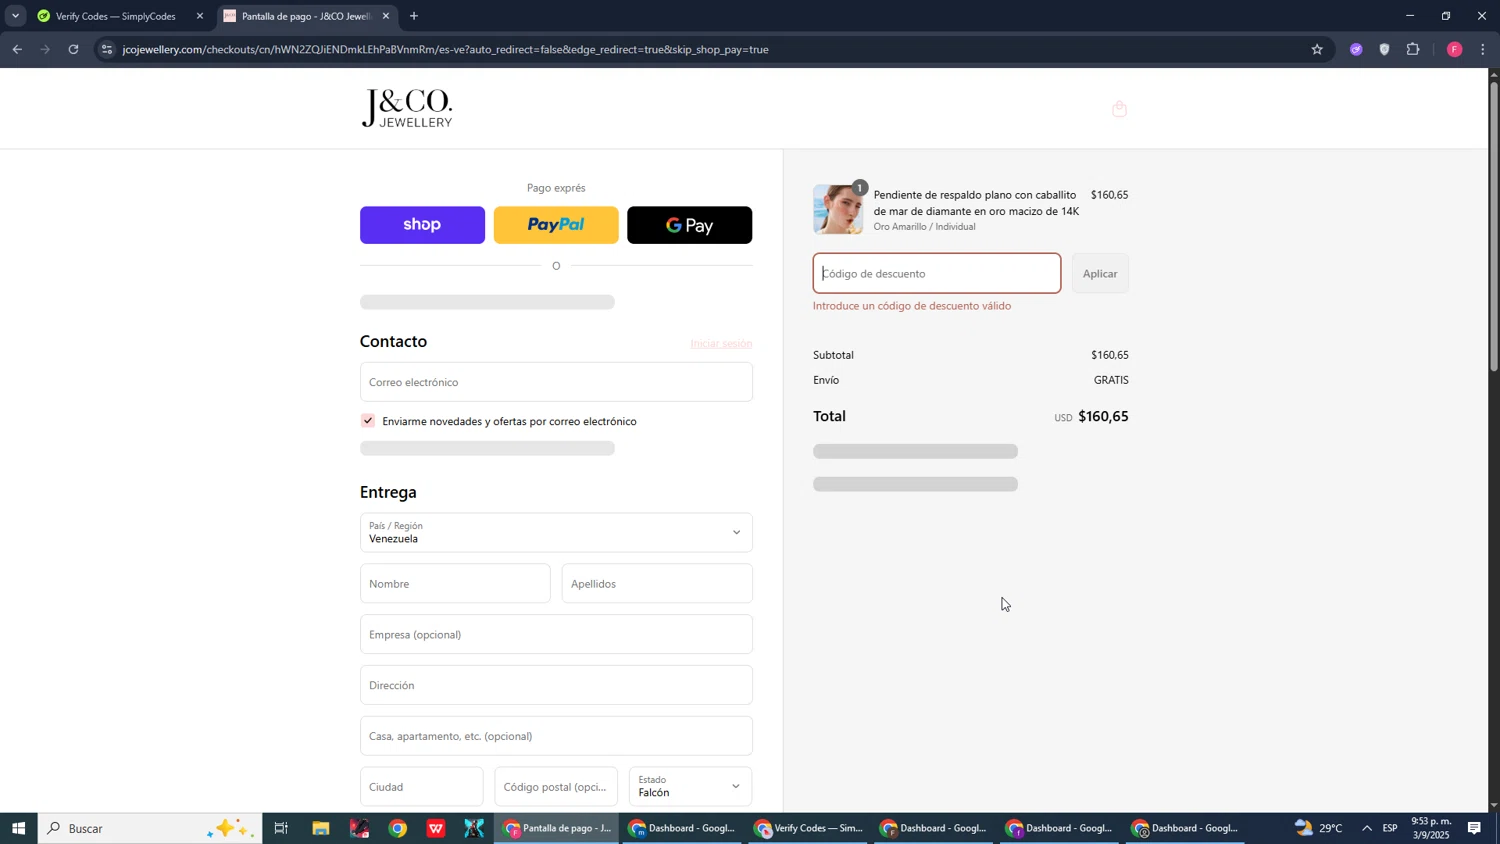Show hidden system tray icons
Image resolution: width=1500 pixels, height=844 pixels.
(x=1367, y=828)
